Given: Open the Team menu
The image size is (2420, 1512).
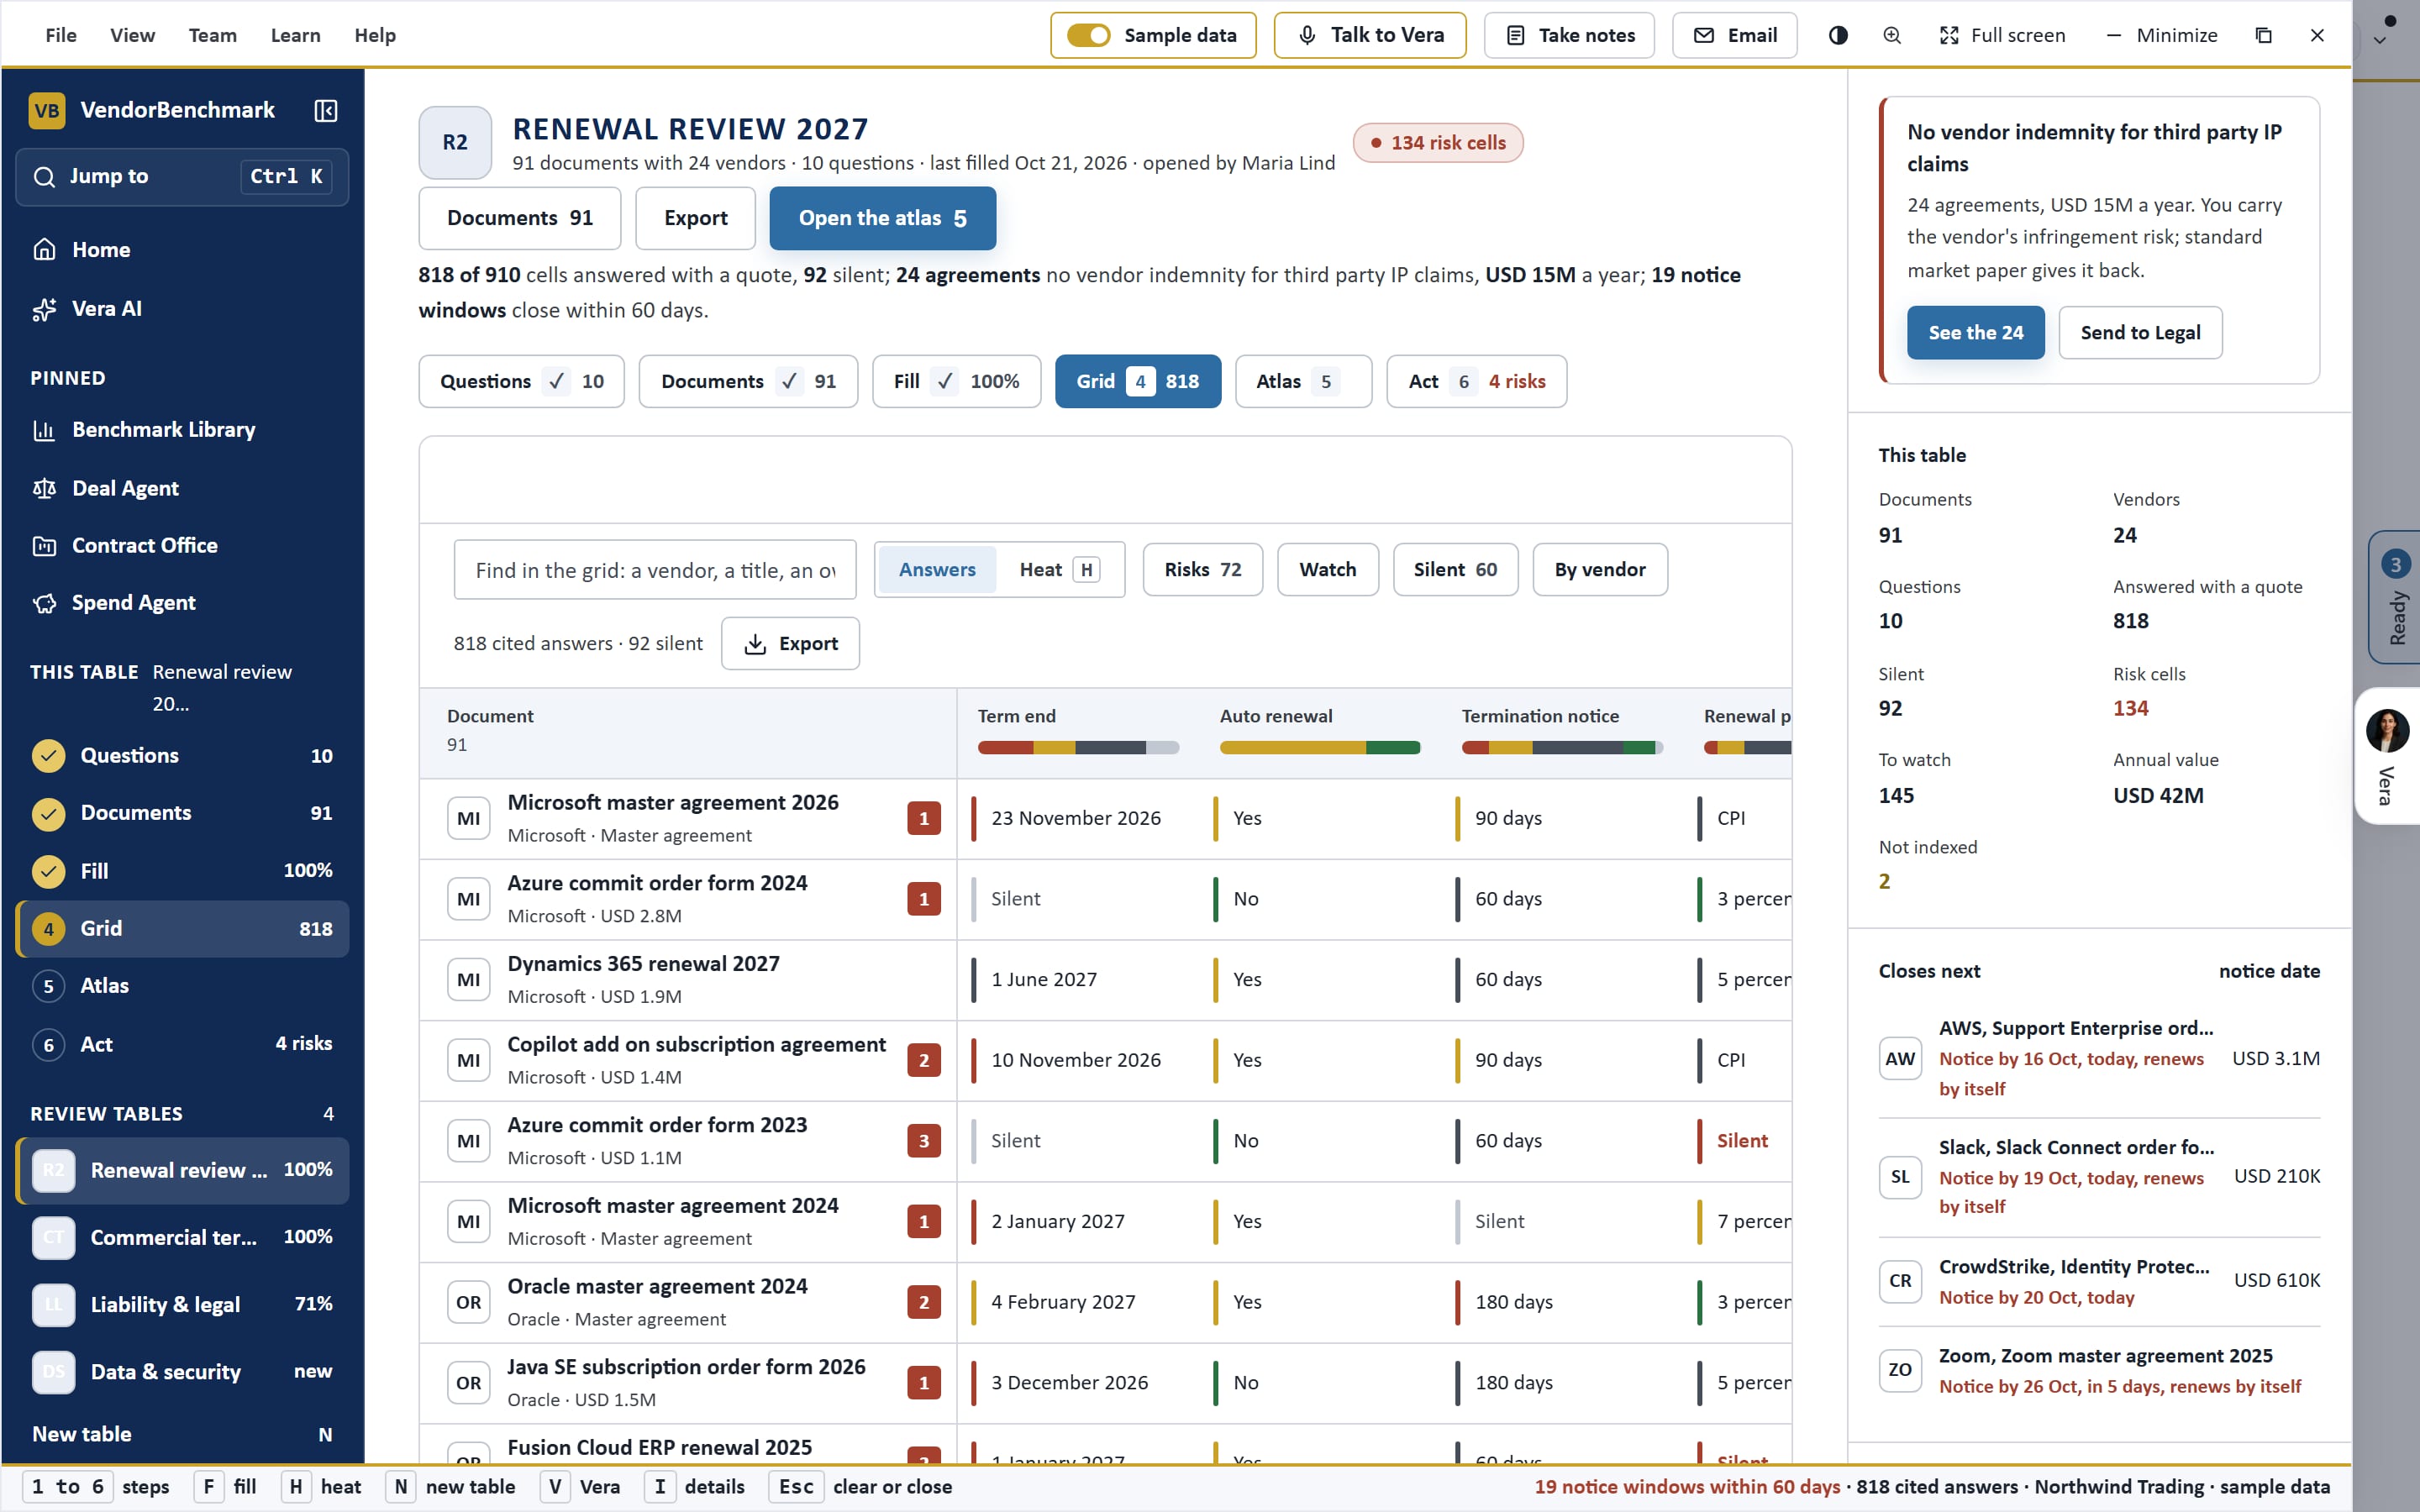Looking at the screenshot, I should (213, 35).
